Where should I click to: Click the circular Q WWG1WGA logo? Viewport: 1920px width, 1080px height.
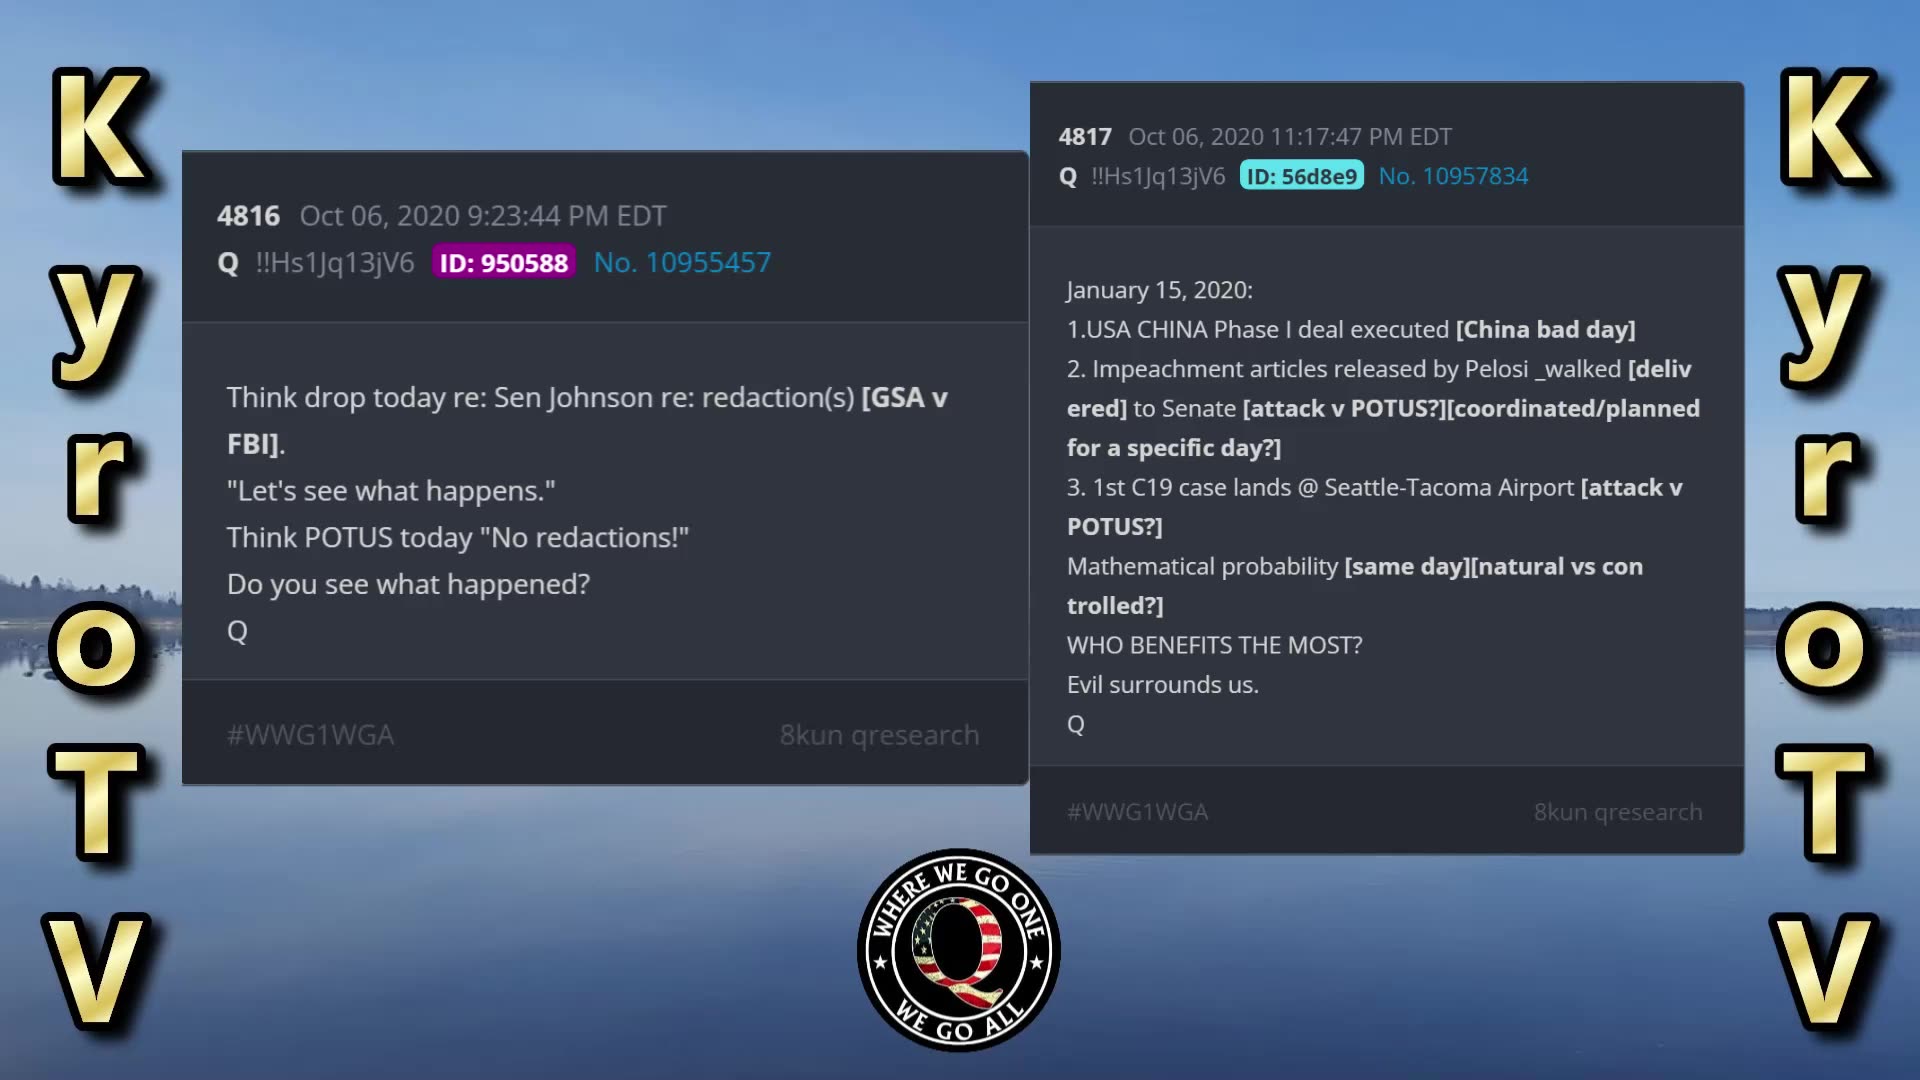click(x=958, y=950)
